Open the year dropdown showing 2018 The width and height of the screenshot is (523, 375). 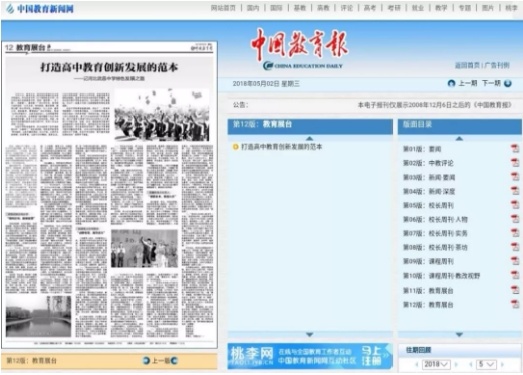pyautogui.click(x=436, y=364)
